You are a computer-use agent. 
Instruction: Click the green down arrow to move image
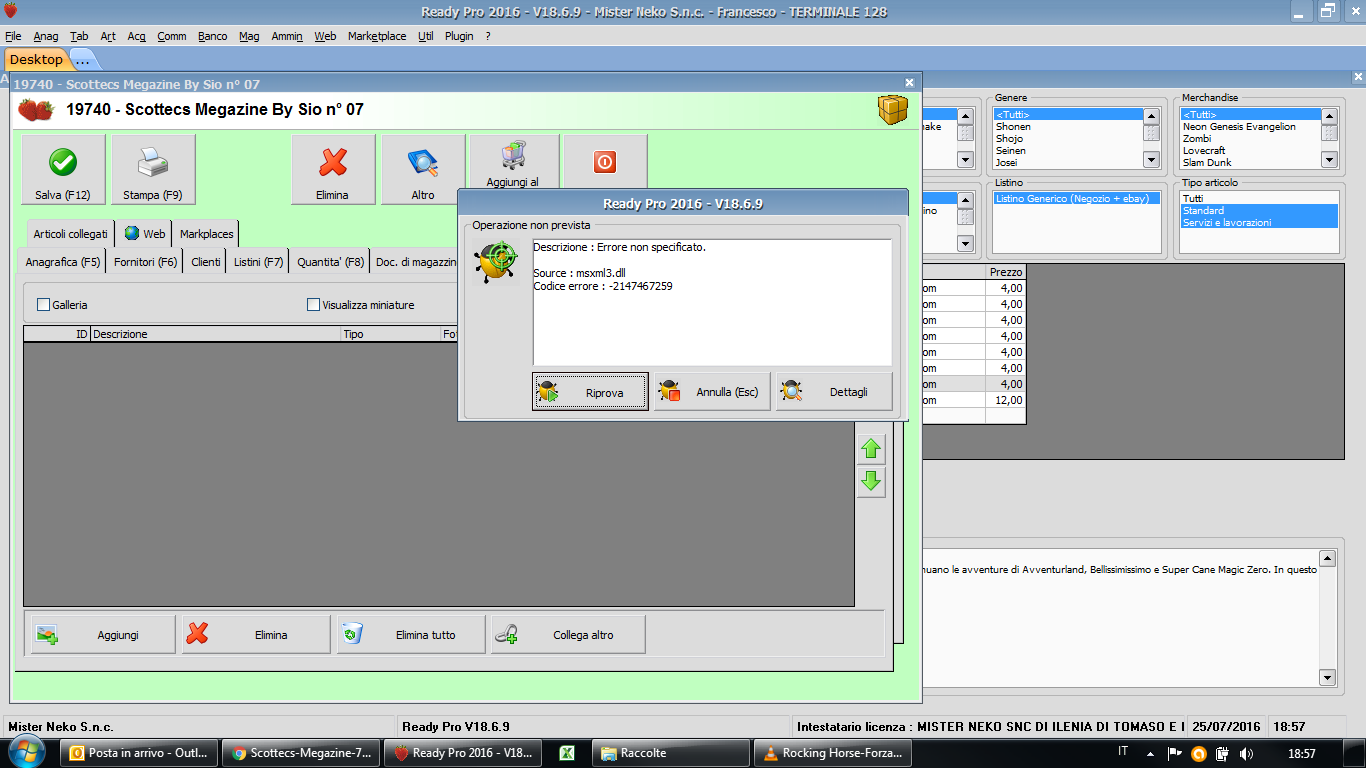(x=871, y=483)
